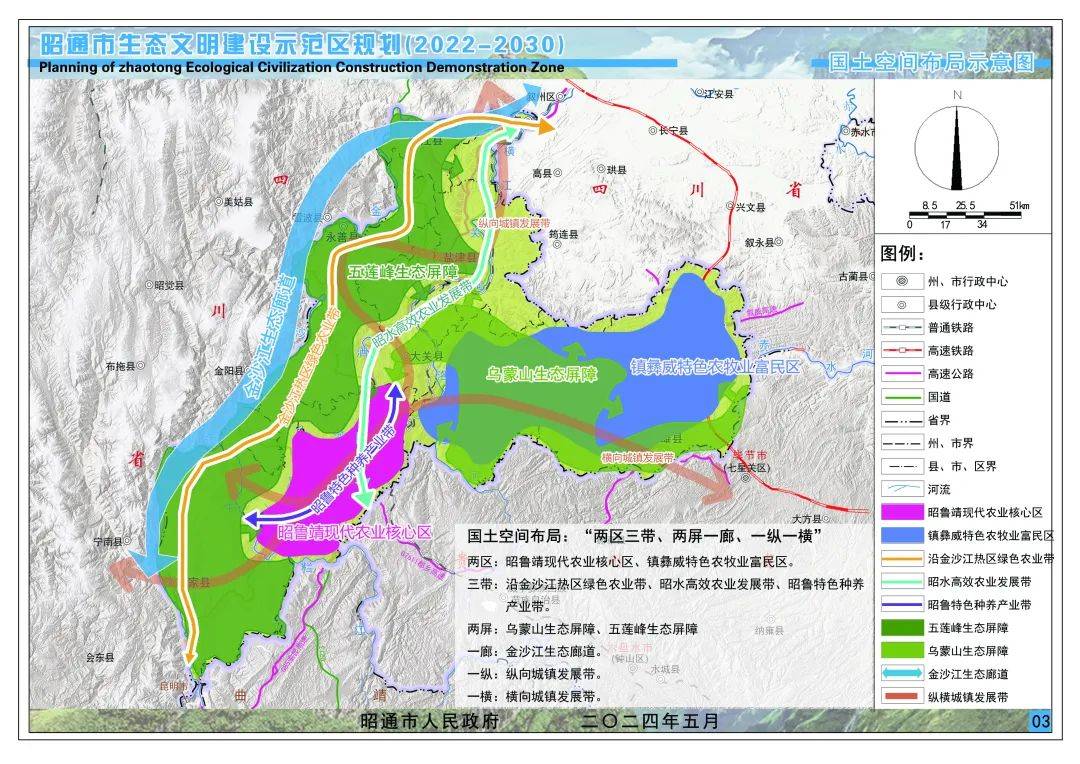Click the 国土空间布局示意图 title

[932, 63]
